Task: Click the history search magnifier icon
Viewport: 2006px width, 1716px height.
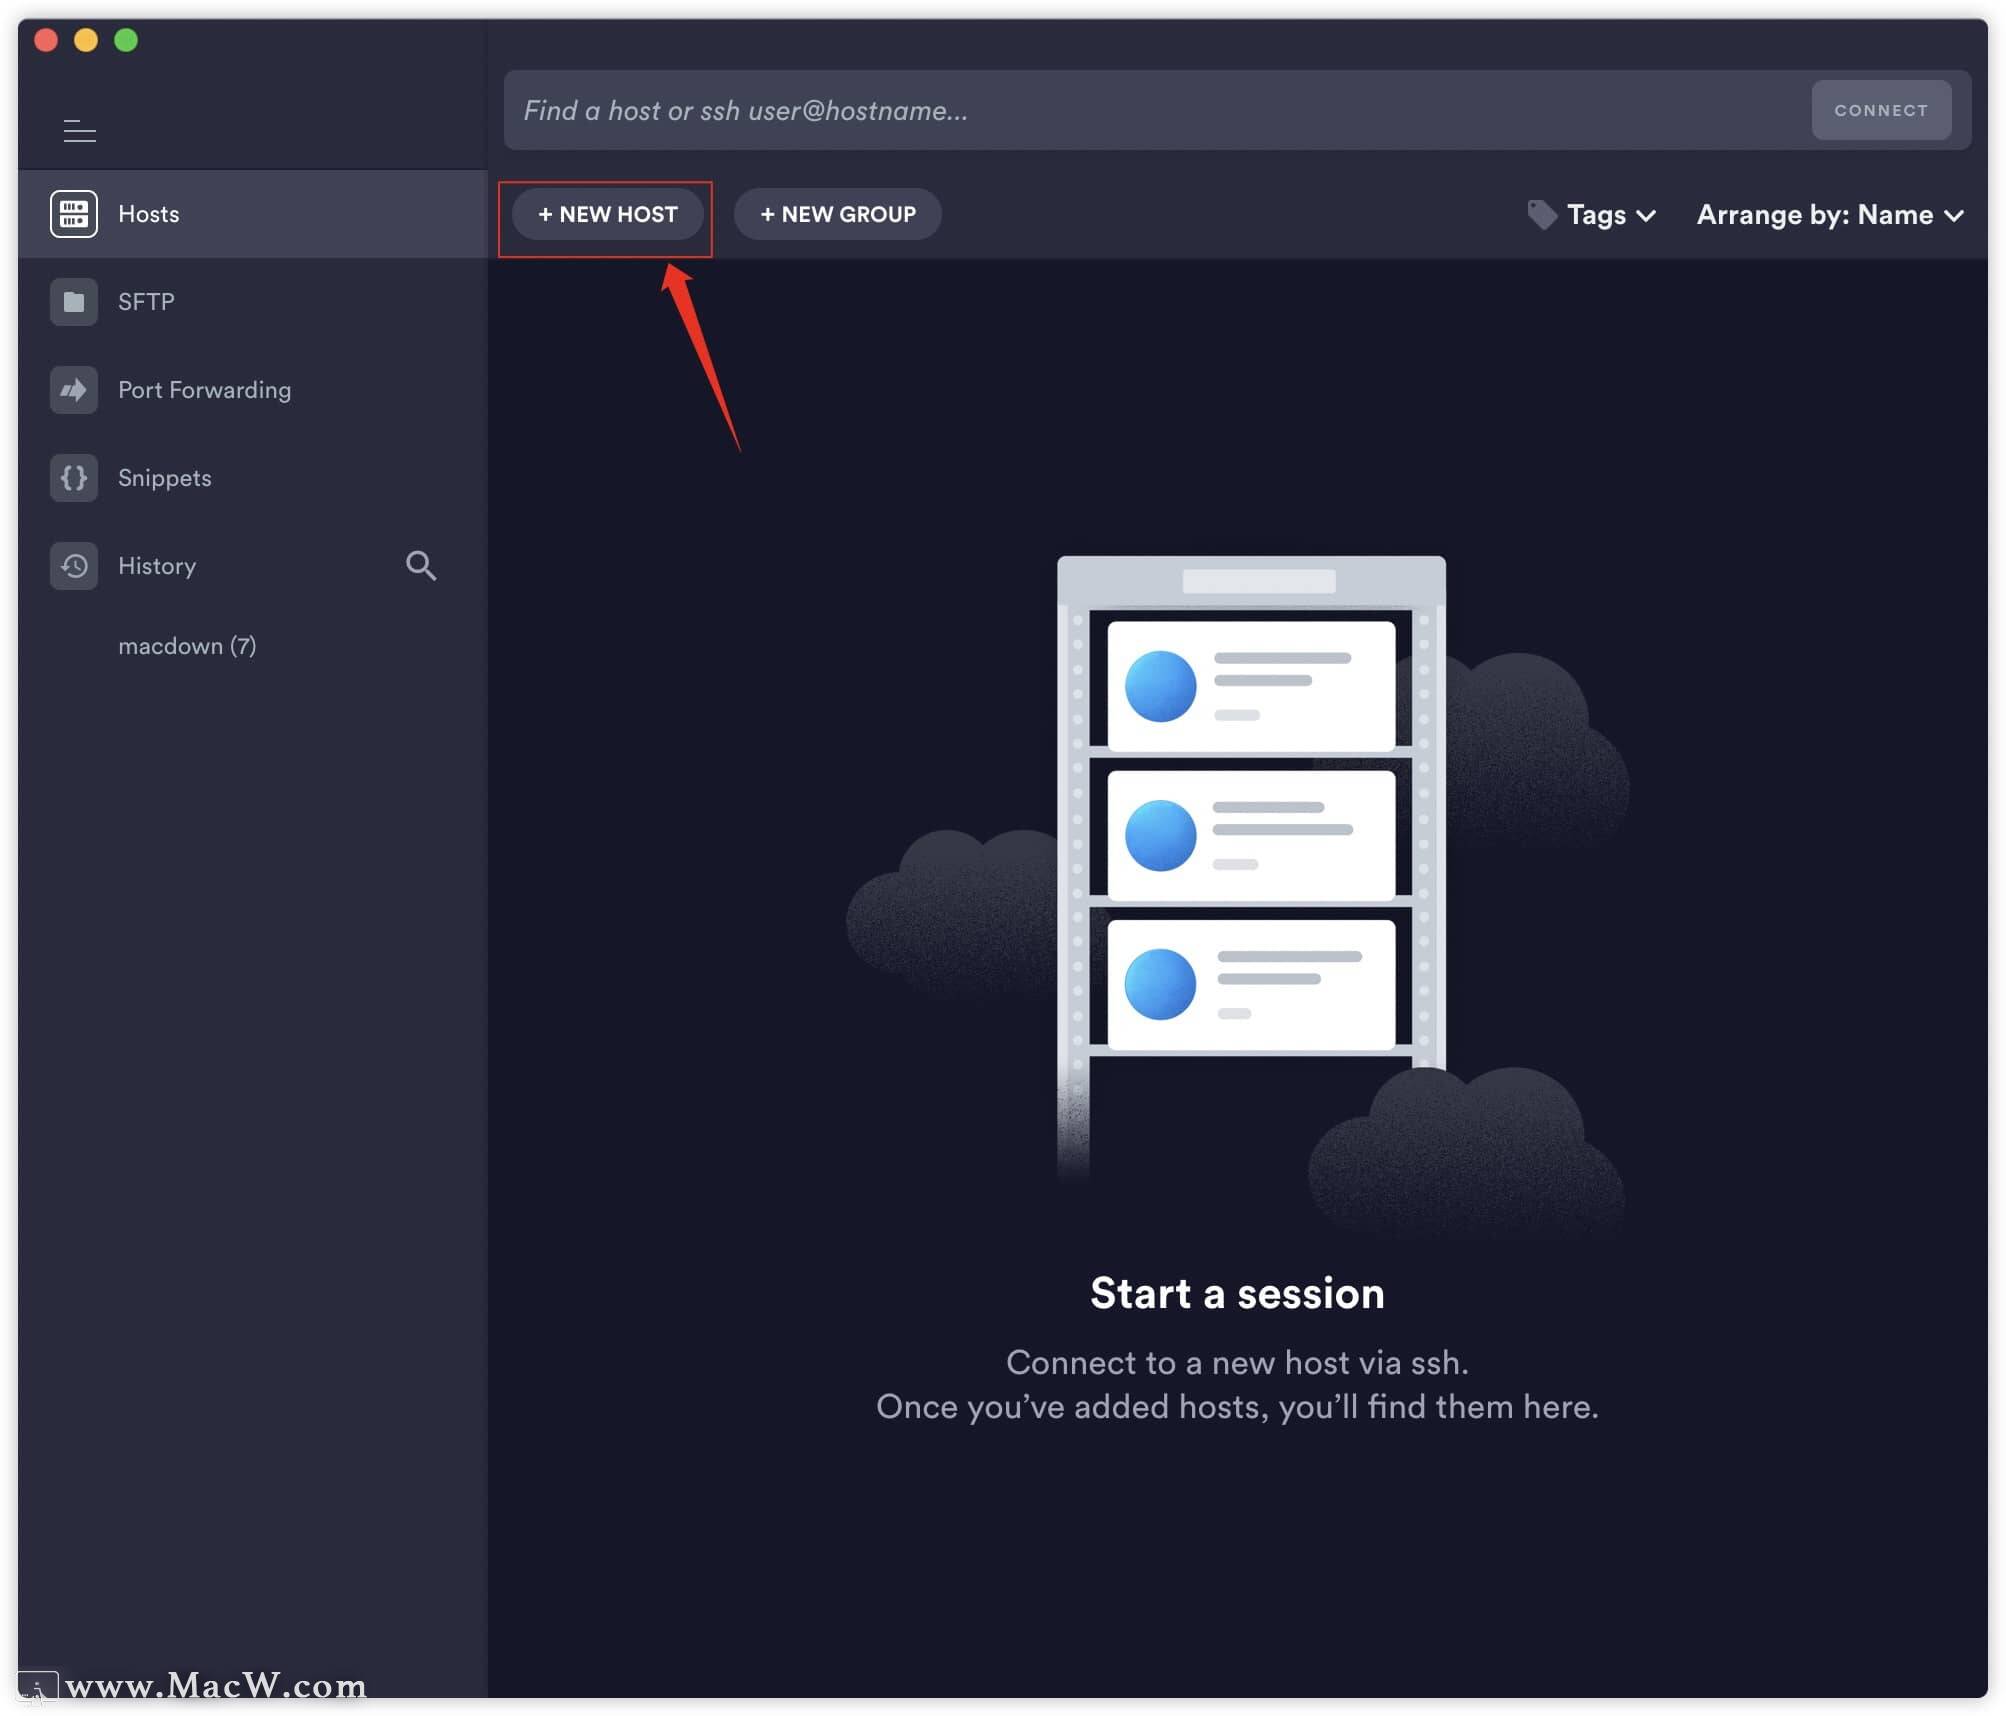Action: pyautogui.click(x=421, y=565)
